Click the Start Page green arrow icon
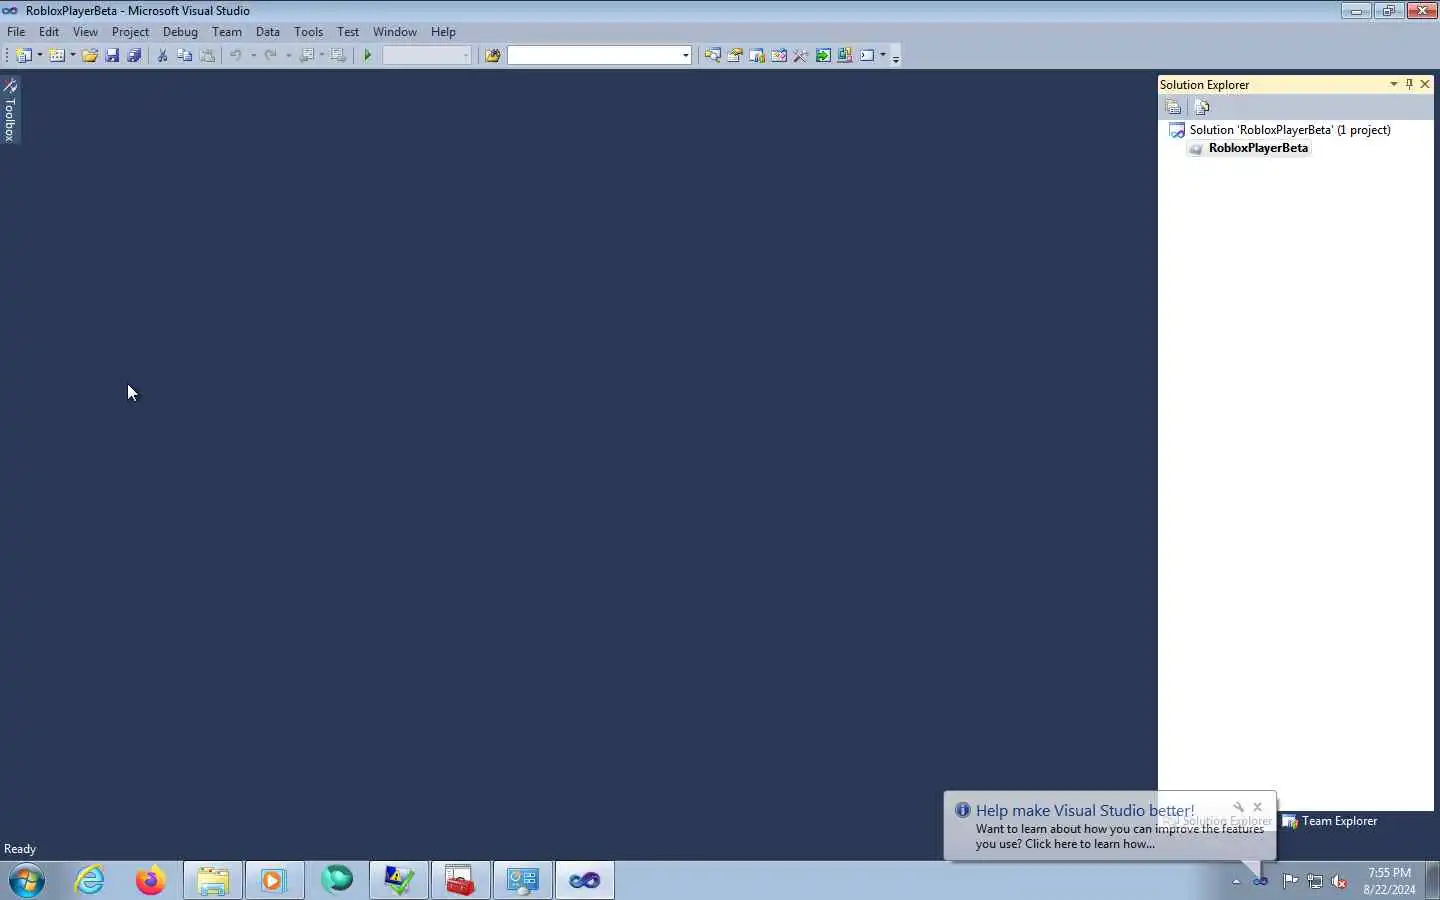This screenshot has height=900, width=1440. [822, 56]
